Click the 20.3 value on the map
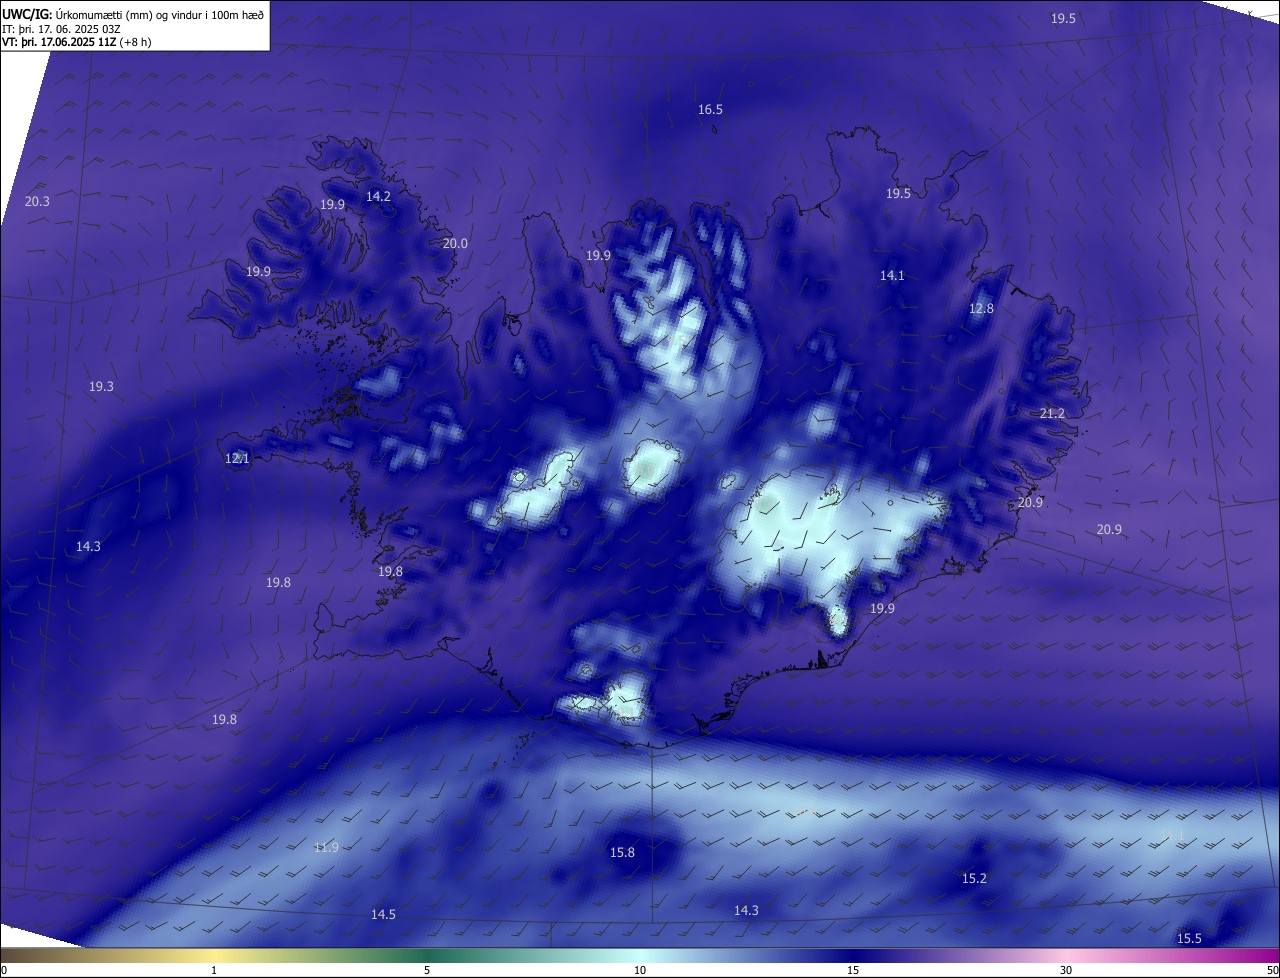This screenshot has width=1280, height=978. pos(37,202)
